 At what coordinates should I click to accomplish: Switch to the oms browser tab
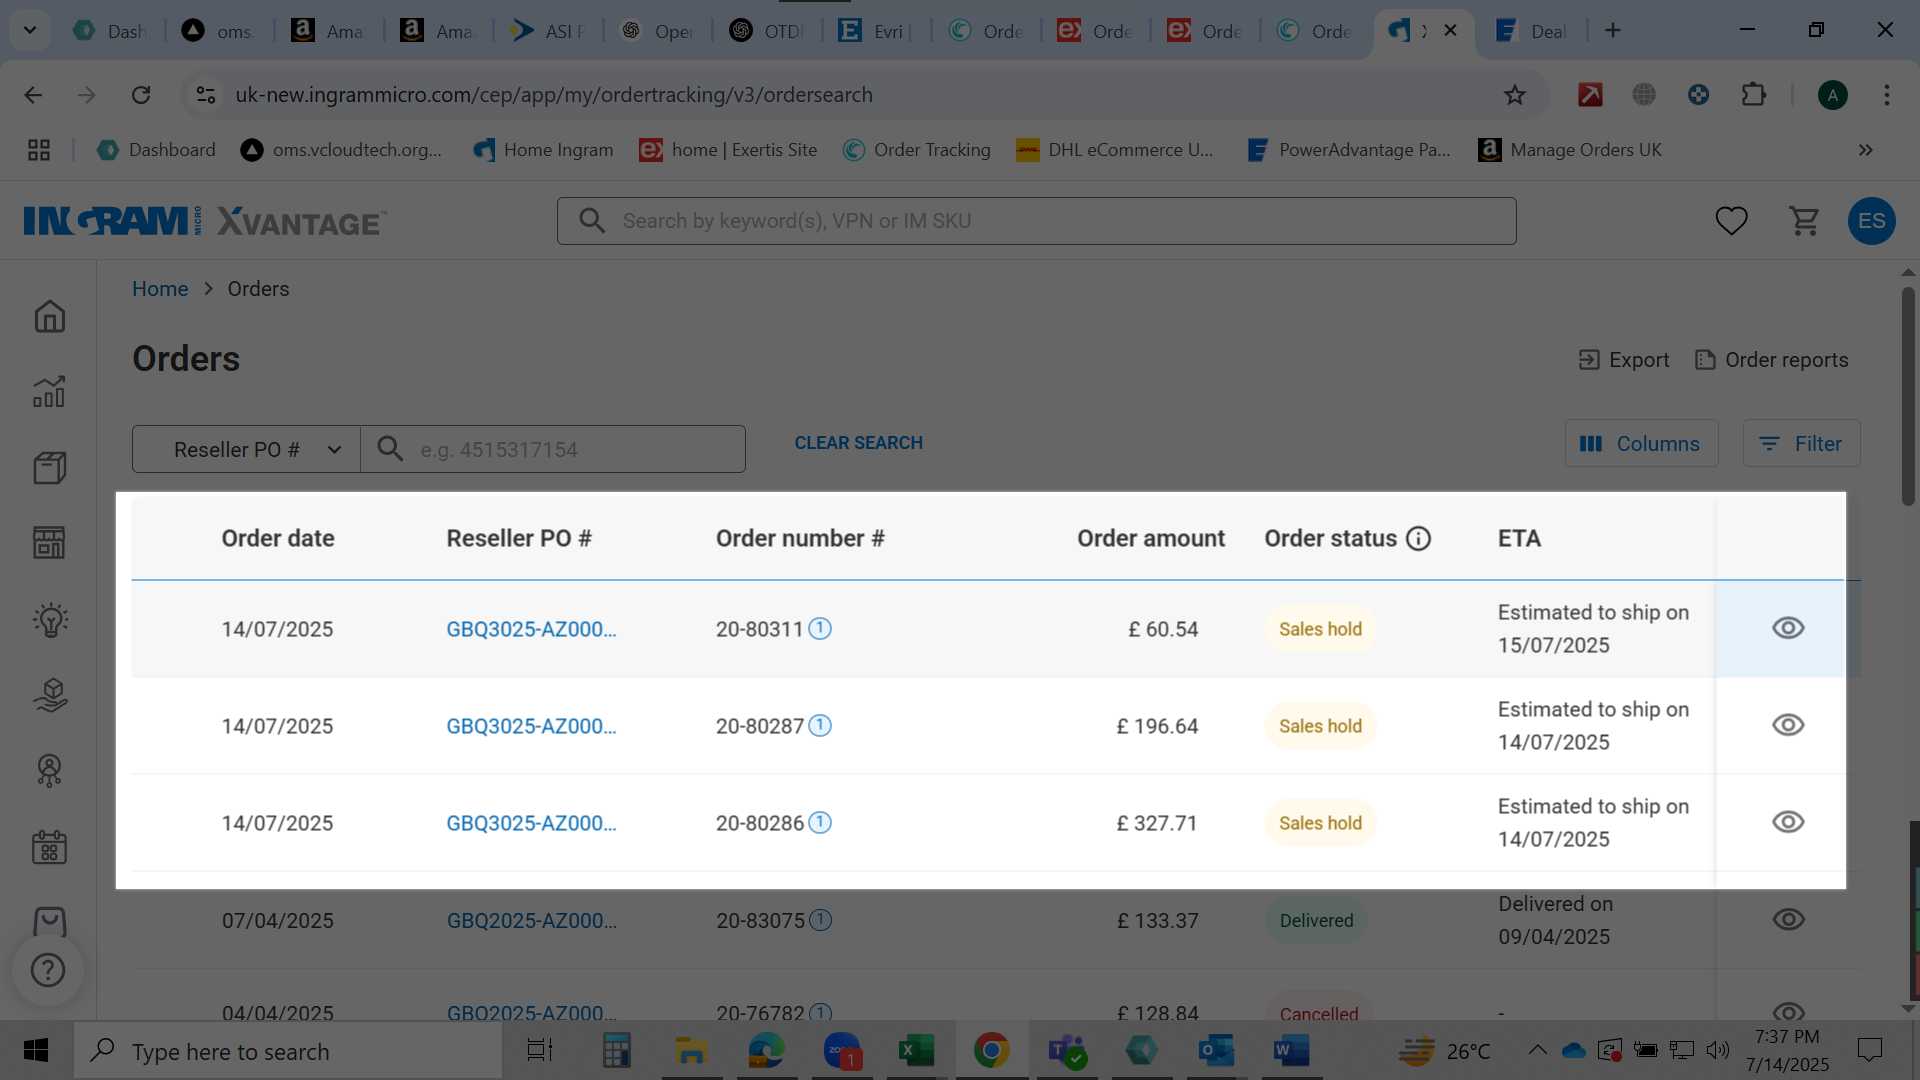[x=219, y=31]
